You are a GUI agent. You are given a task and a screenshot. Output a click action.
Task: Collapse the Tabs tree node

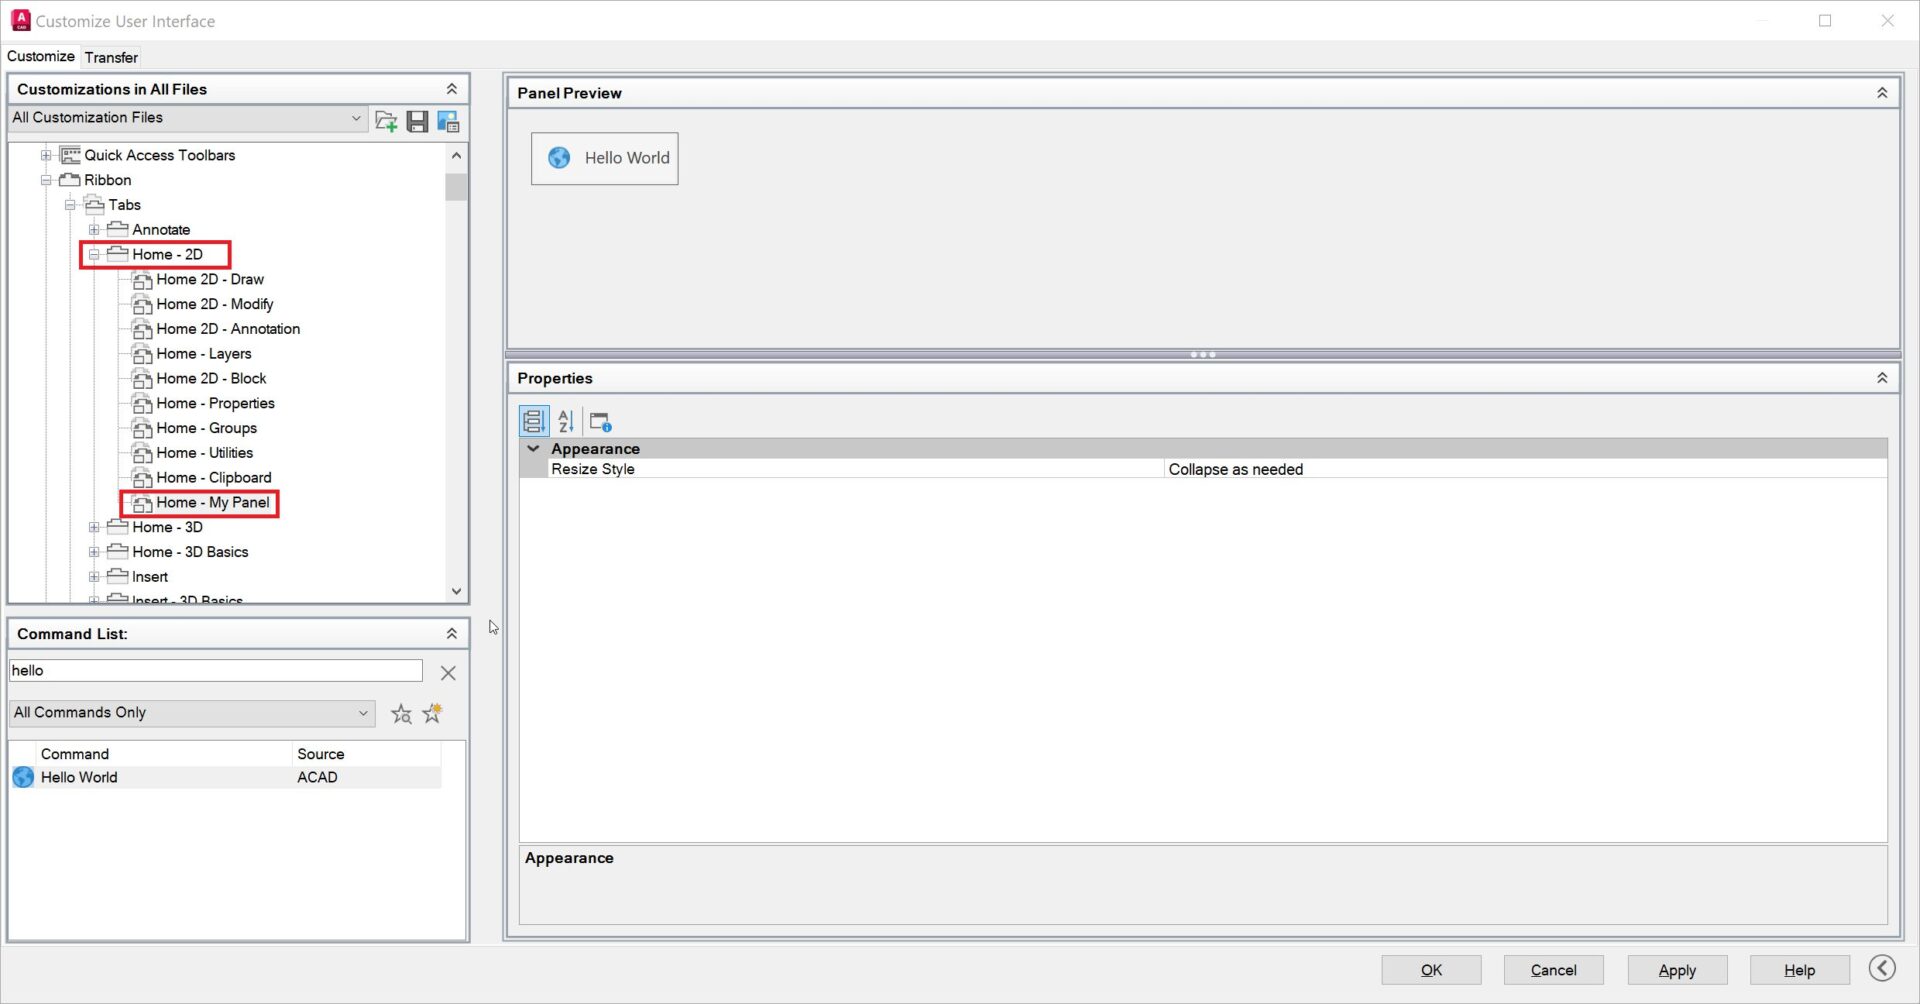(70, 205)
